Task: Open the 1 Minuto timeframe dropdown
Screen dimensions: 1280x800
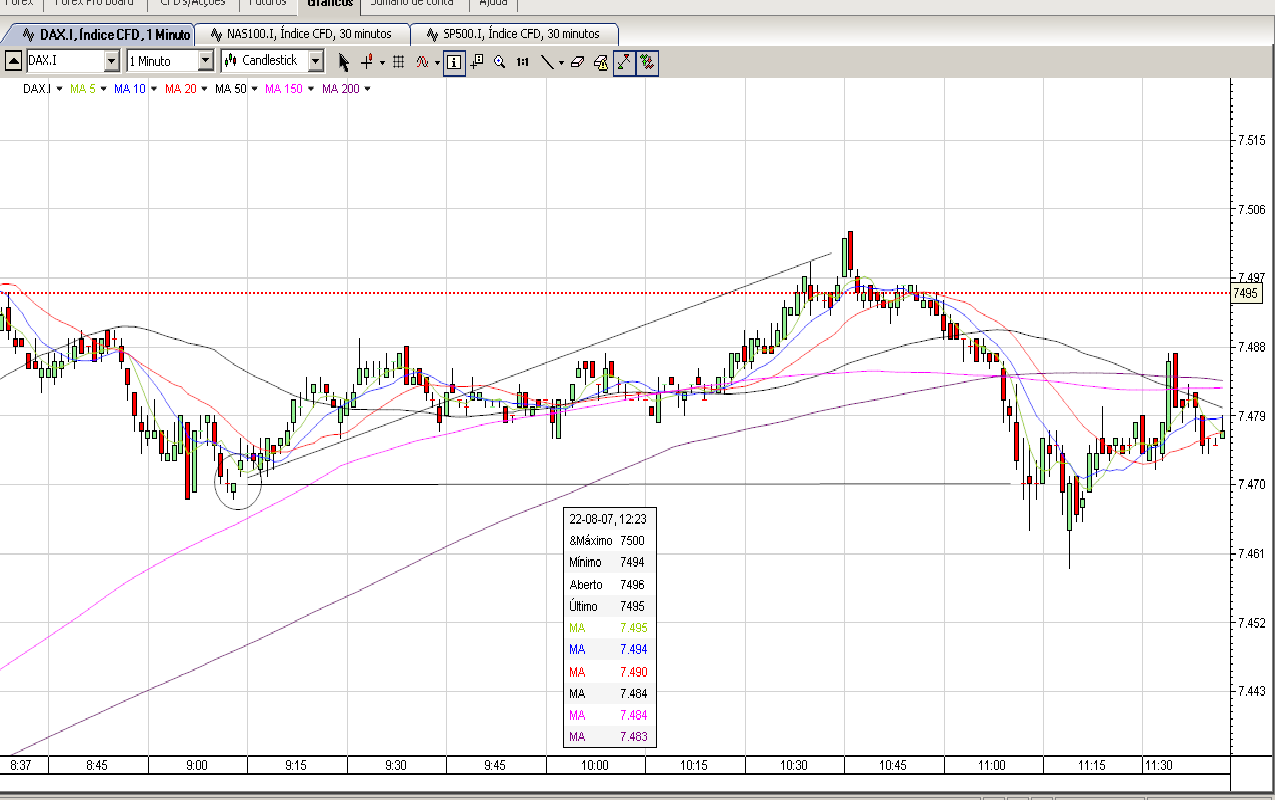Action: pos(205,61)
